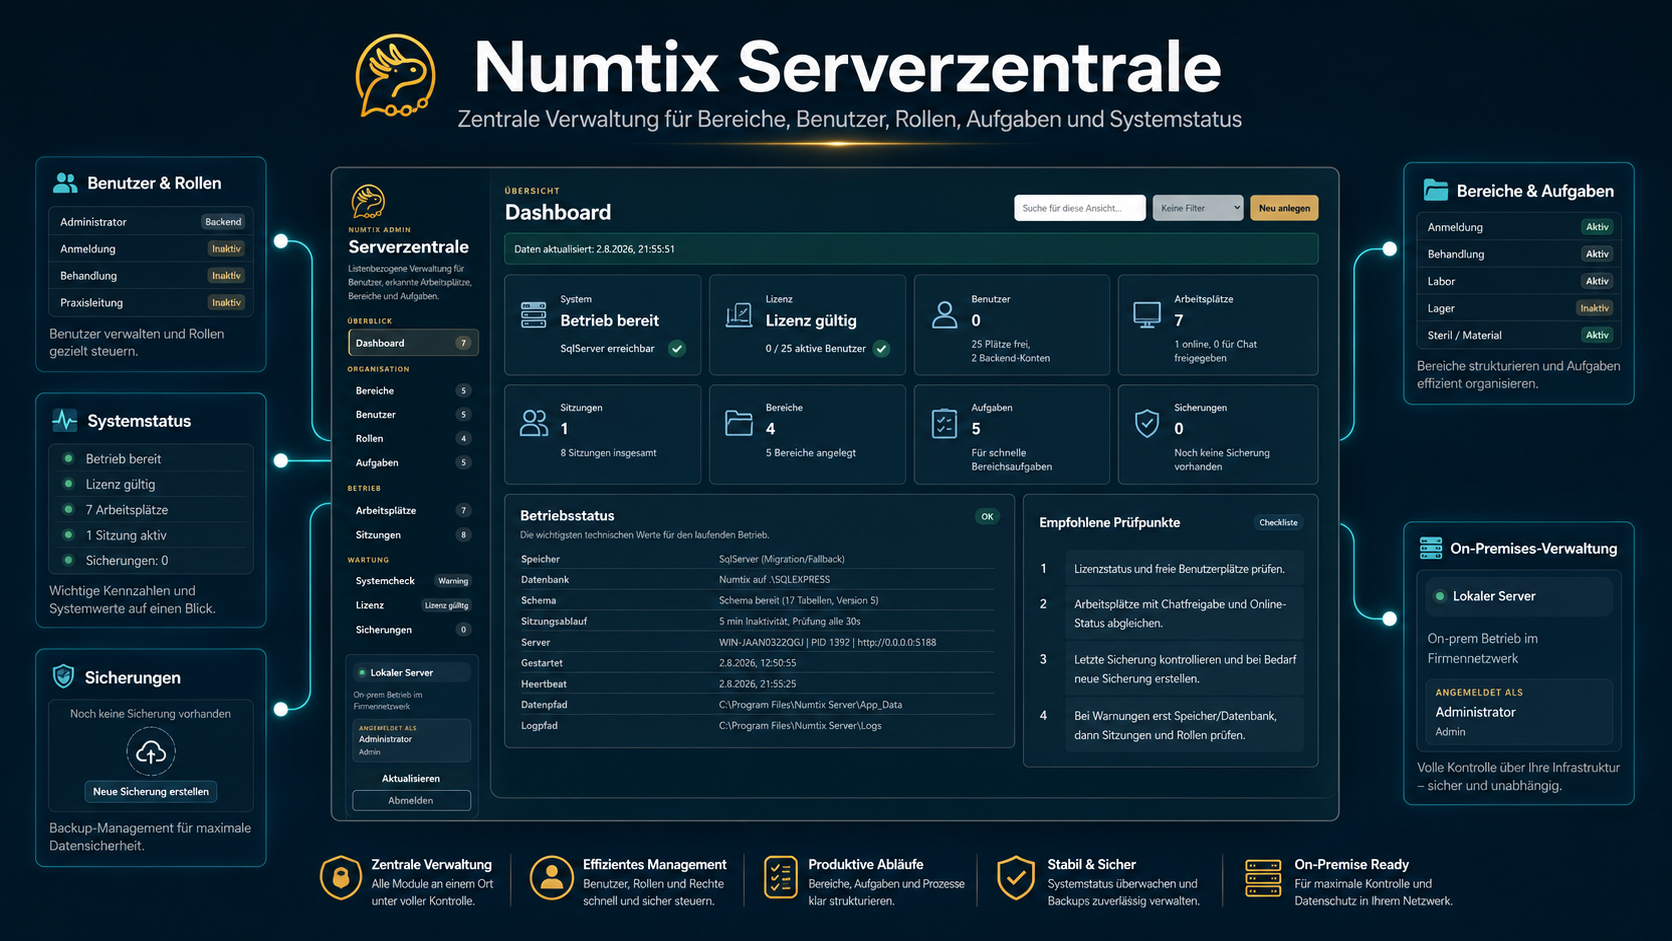Open Lizenz in the sidebar

(412, 605)
